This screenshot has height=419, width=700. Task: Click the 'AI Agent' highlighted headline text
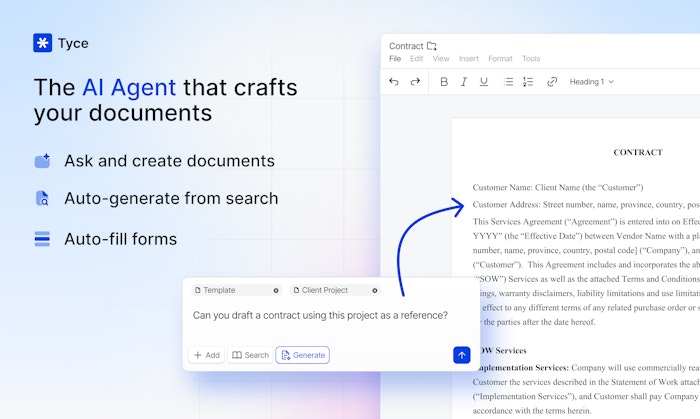point(129,87)
